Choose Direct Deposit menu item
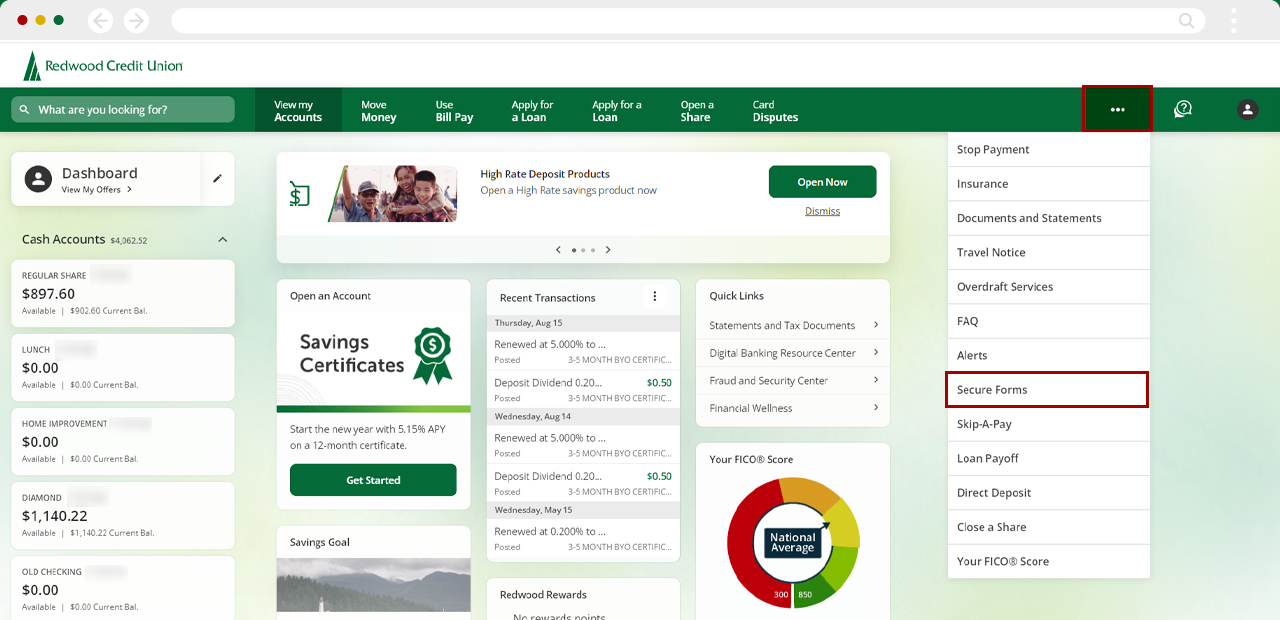 (1049, 493)
